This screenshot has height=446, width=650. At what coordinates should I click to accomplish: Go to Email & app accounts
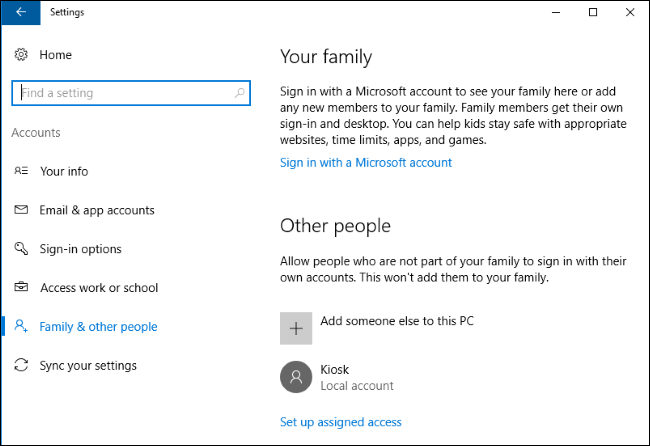click(97, 210)
